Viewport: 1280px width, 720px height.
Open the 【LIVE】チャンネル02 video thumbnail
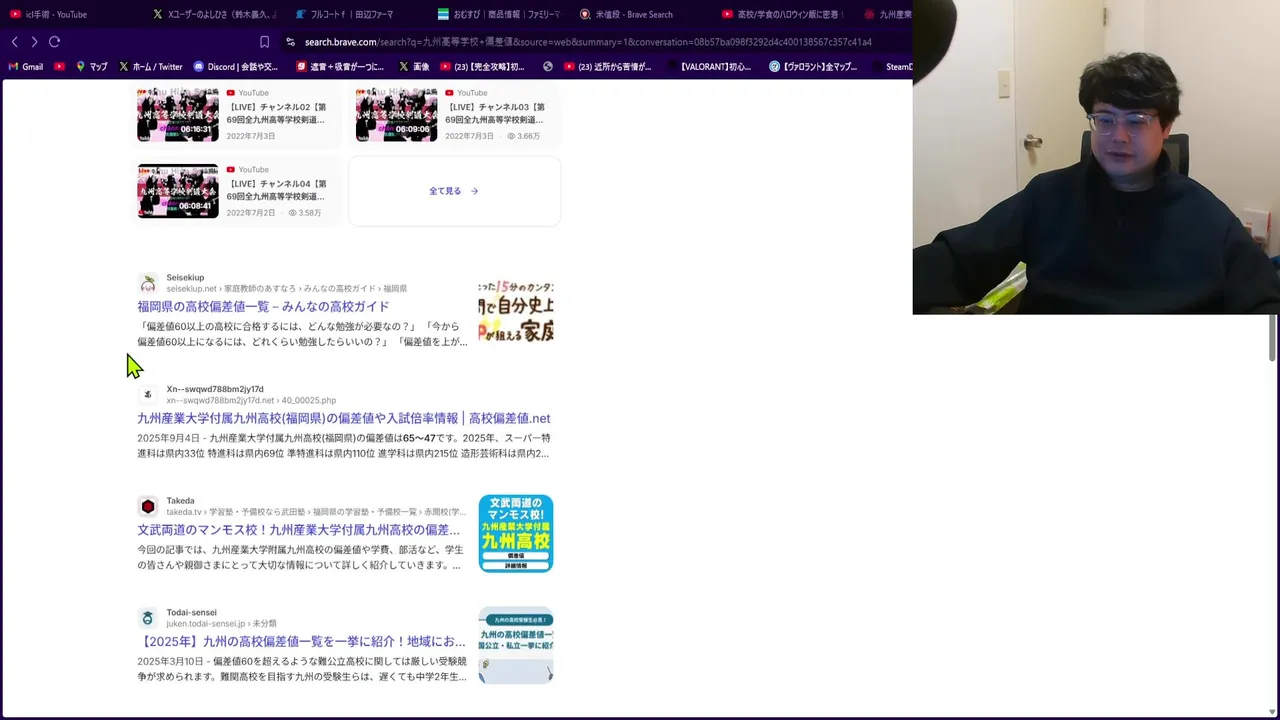click(178, 114)
